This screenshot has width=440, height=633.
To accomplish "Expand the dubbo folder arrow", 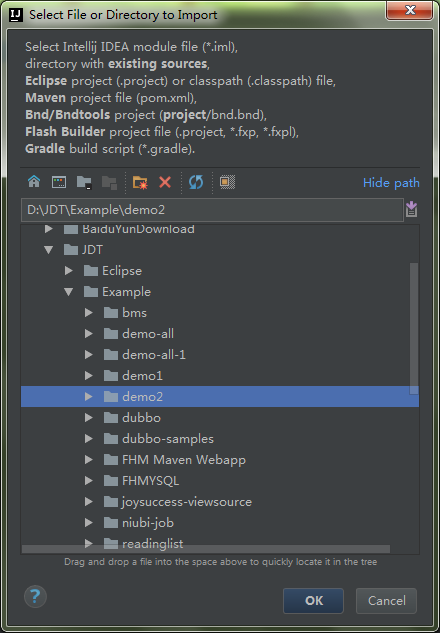I will click(x=89, y=417).
